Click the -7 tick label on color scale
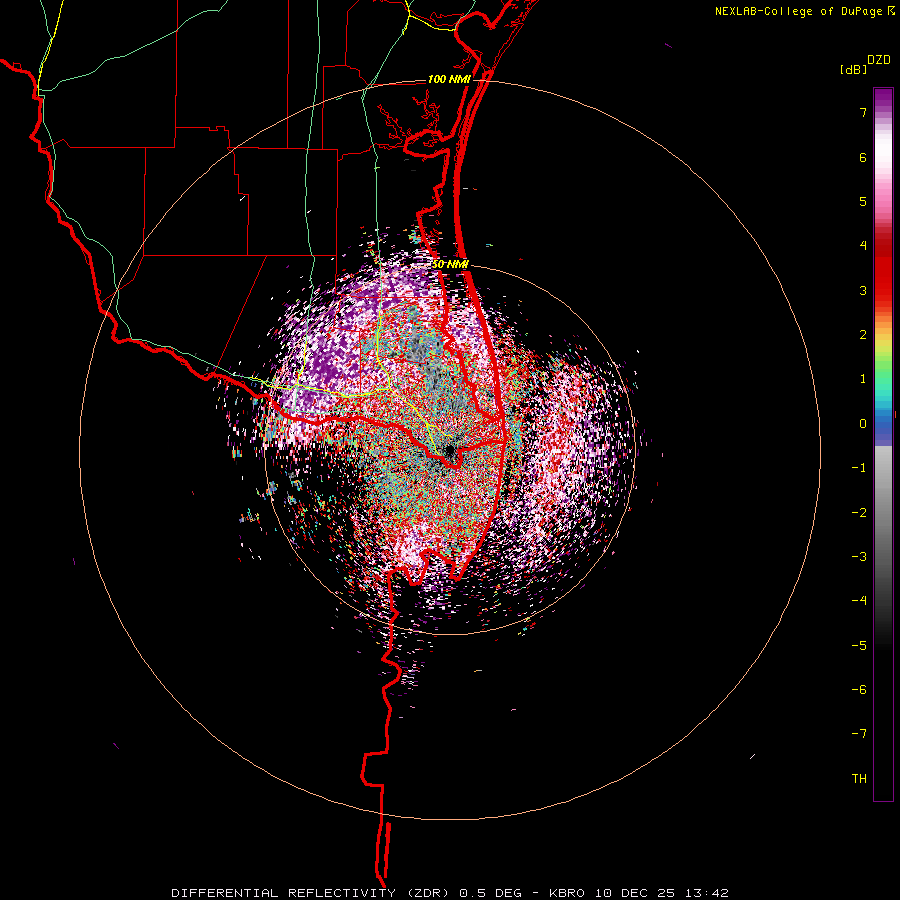This screenshot has height=900, width=900. (x=859, y=734)
